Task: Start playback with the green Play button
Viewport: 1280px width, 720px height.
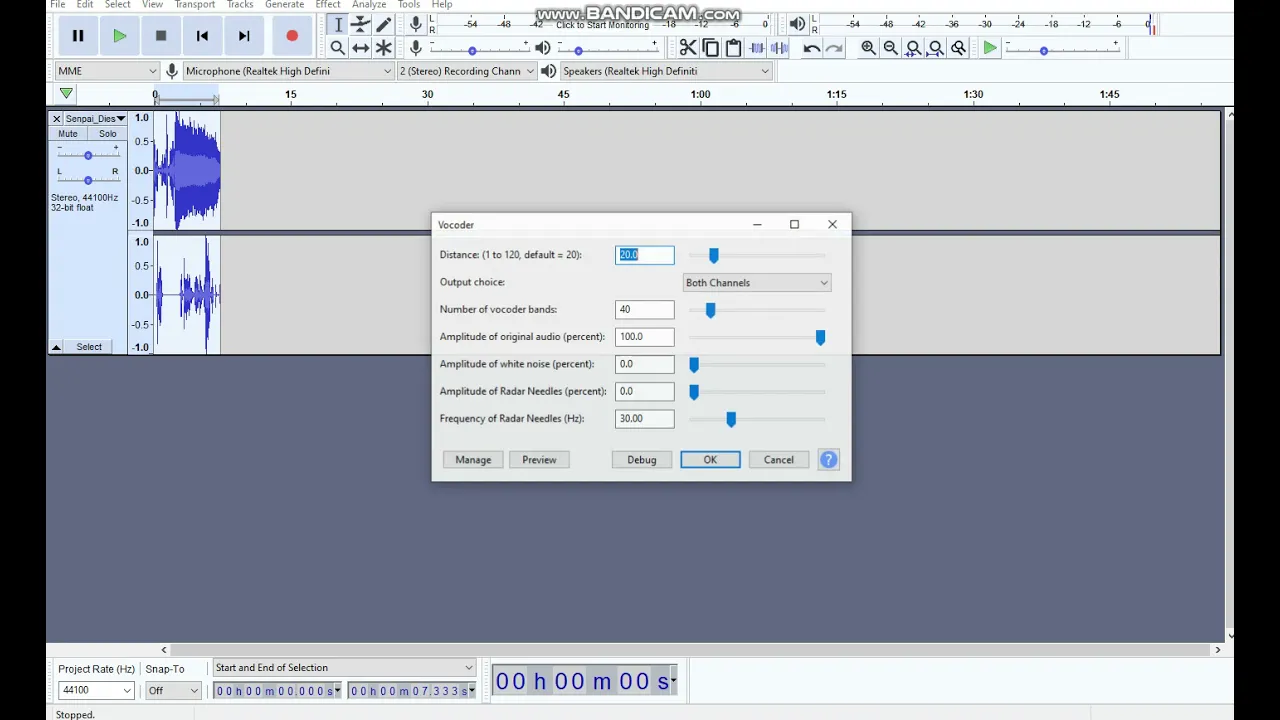Action: coord(119,36)
